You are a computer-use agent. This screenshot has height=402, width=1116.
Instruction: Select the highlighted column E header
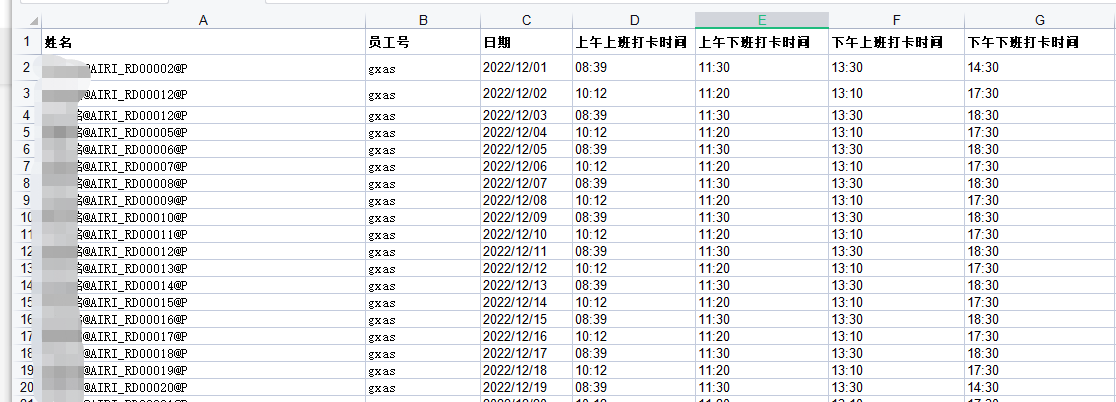point(762,21)
